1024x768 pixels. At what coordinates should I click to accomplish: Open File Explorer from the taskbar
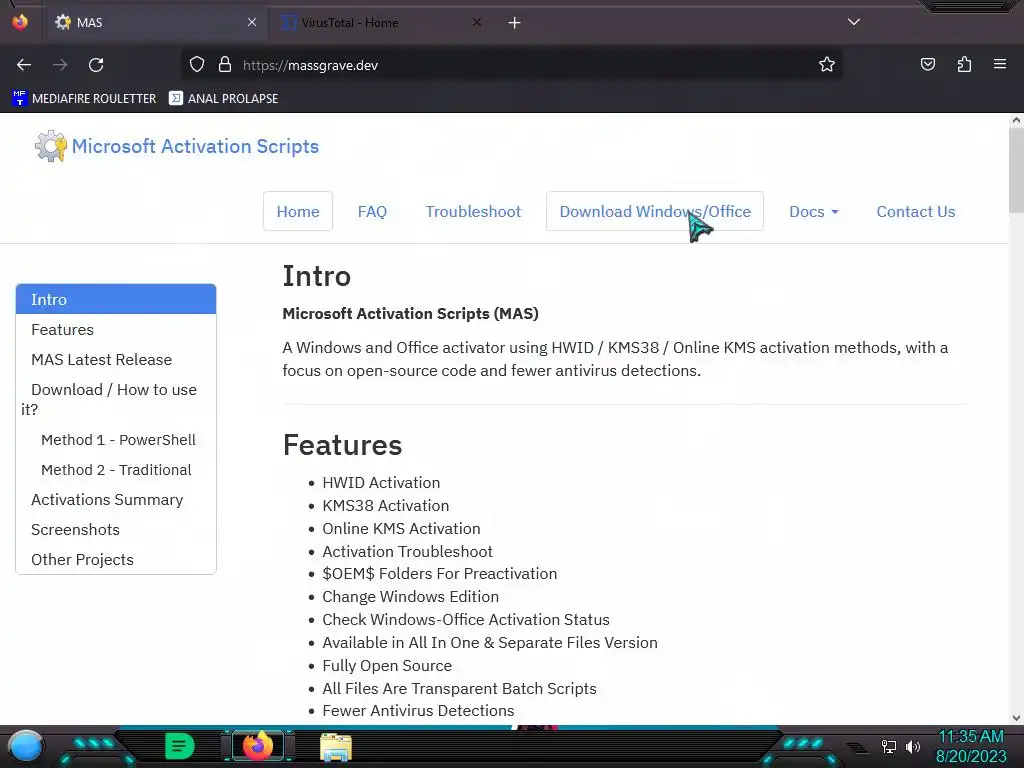coord(336,747)
